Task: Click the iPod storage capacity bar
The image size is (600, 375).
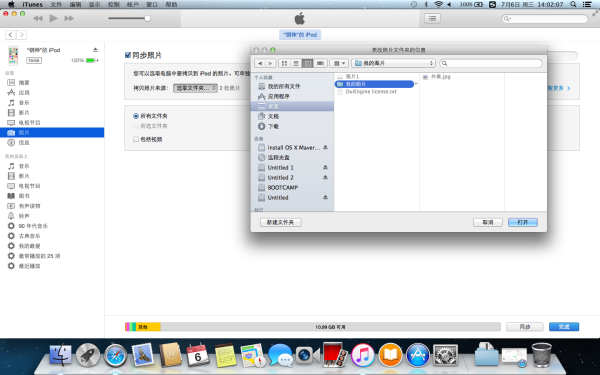Action: [x=313, y=327]
